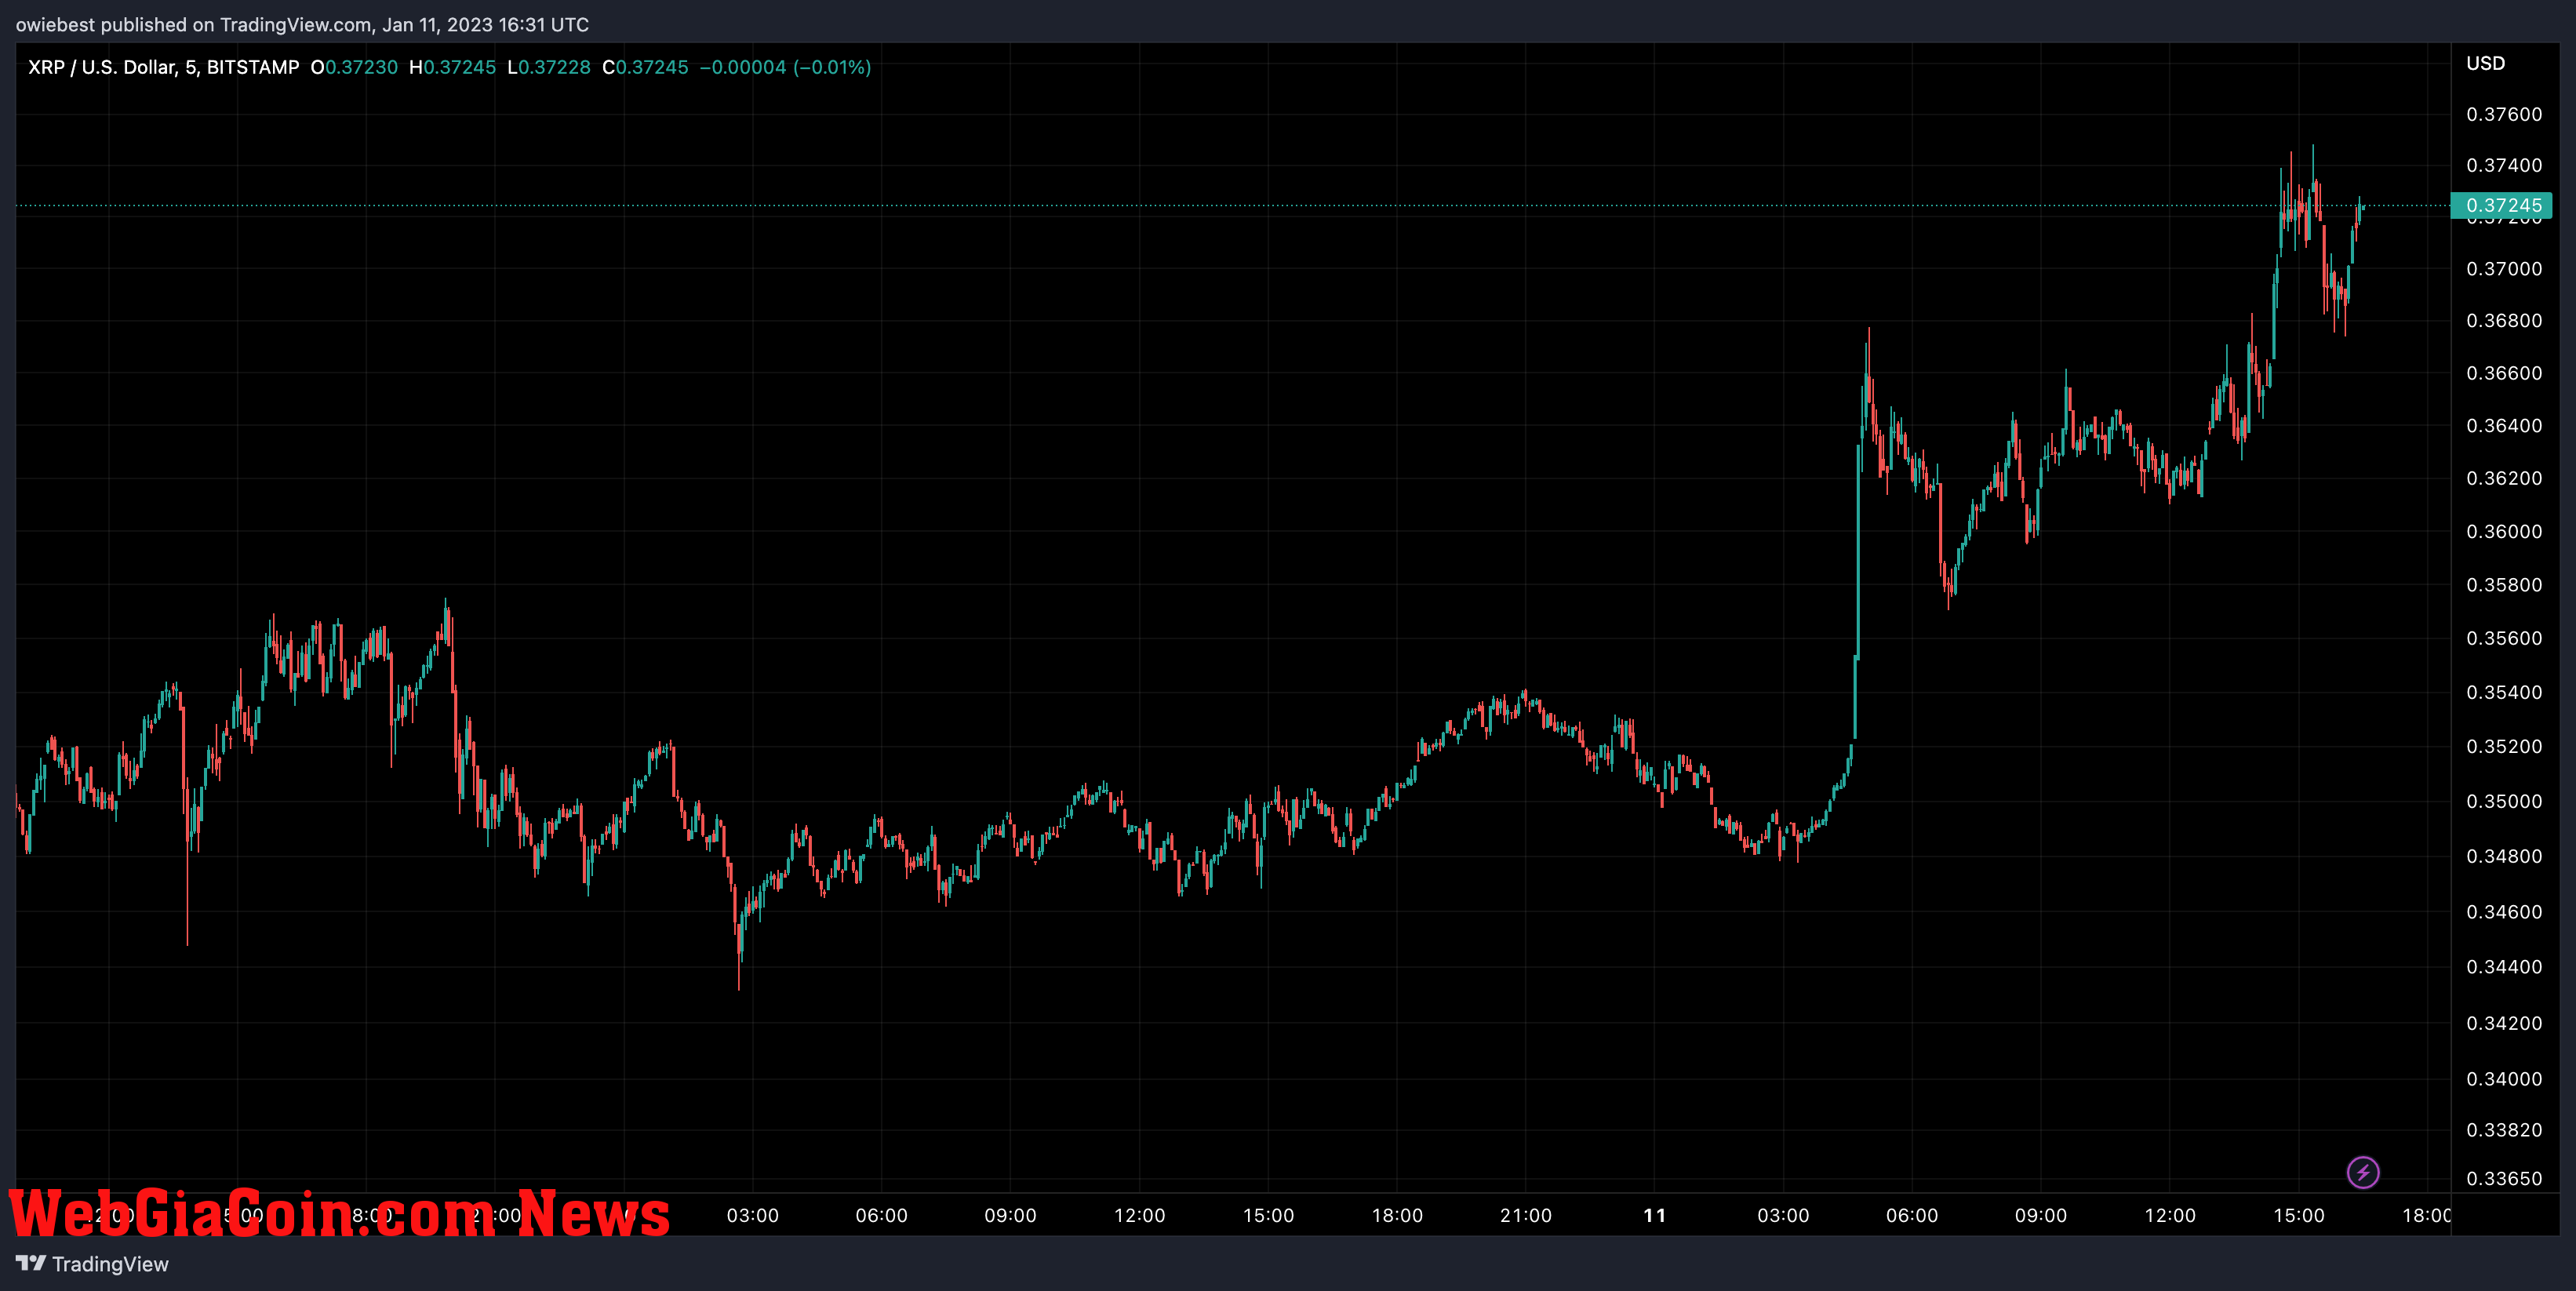Image resolution: width=2576 pixels, height=1291 pixels.
Task: Click the 0.37400 price axis label
Action: (x=2504, y=165)
